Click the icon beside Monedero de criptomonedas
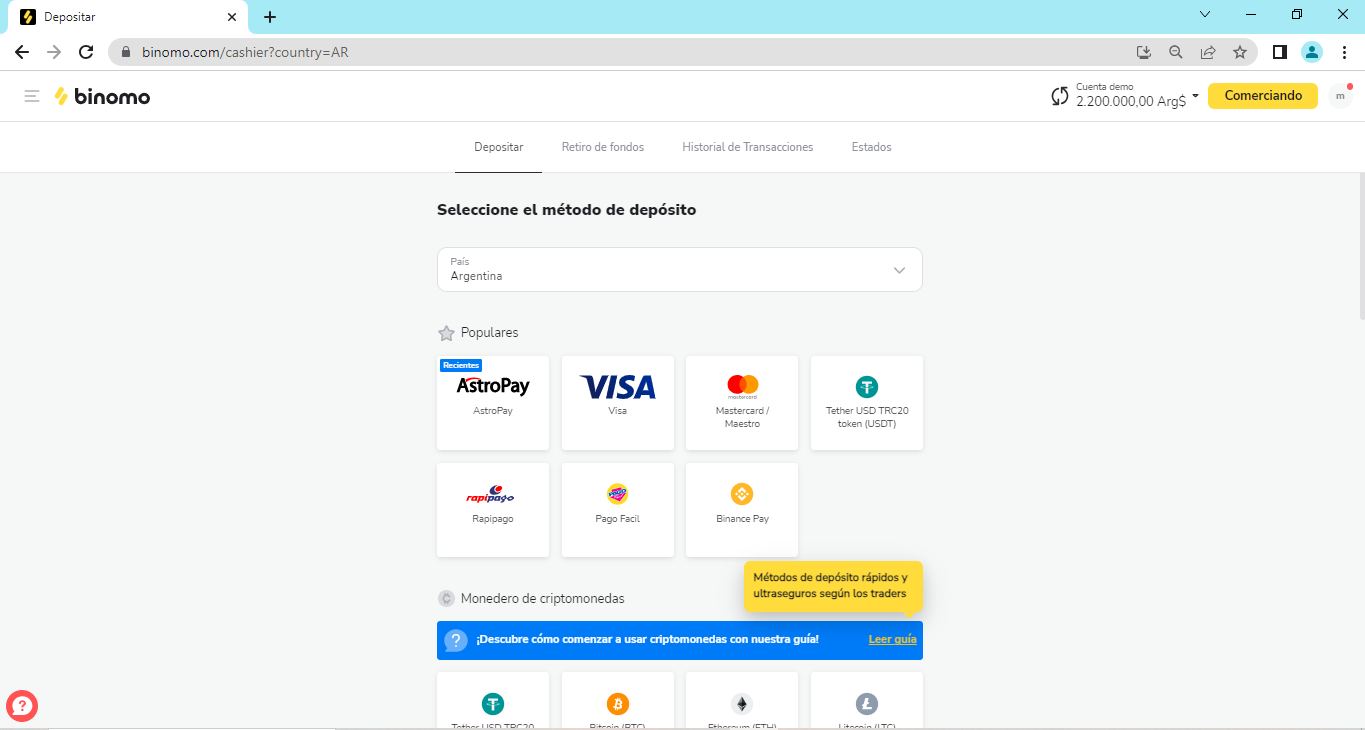The height and width of the screenshot is (730, 1365). tap(446, 599)
